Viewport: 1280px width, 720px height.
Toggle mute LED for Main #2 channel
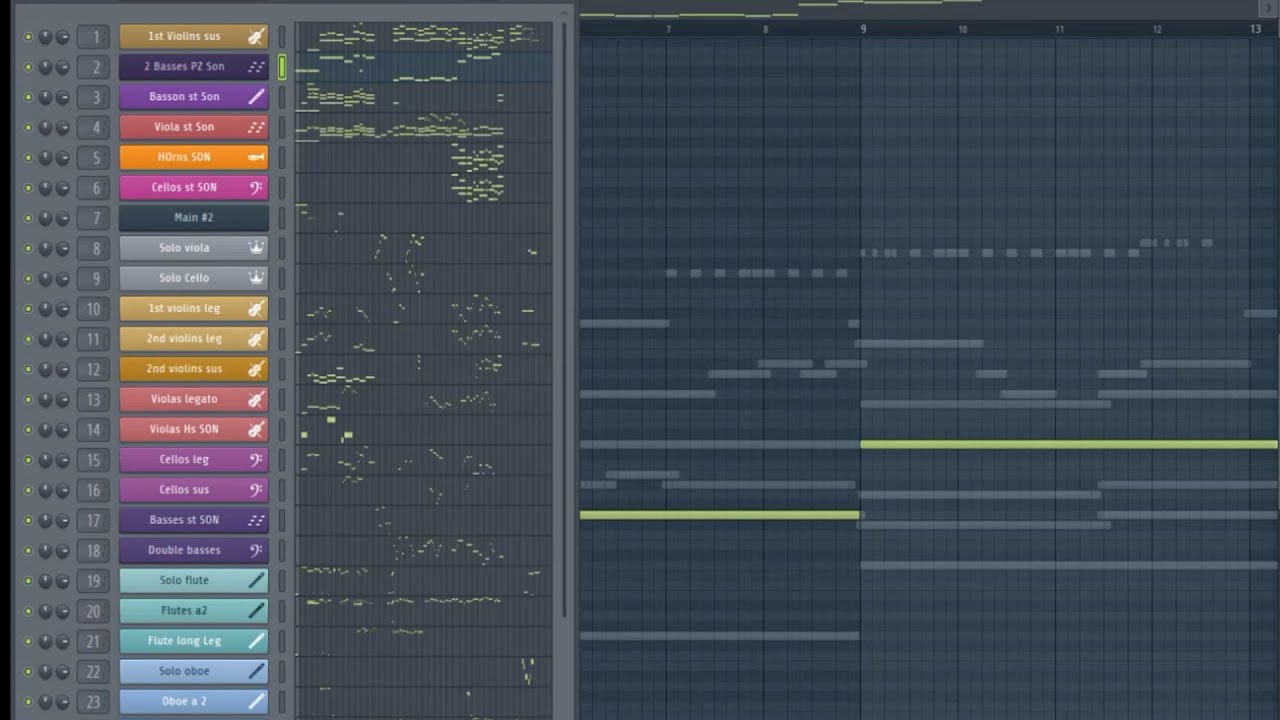coord(28,218)
